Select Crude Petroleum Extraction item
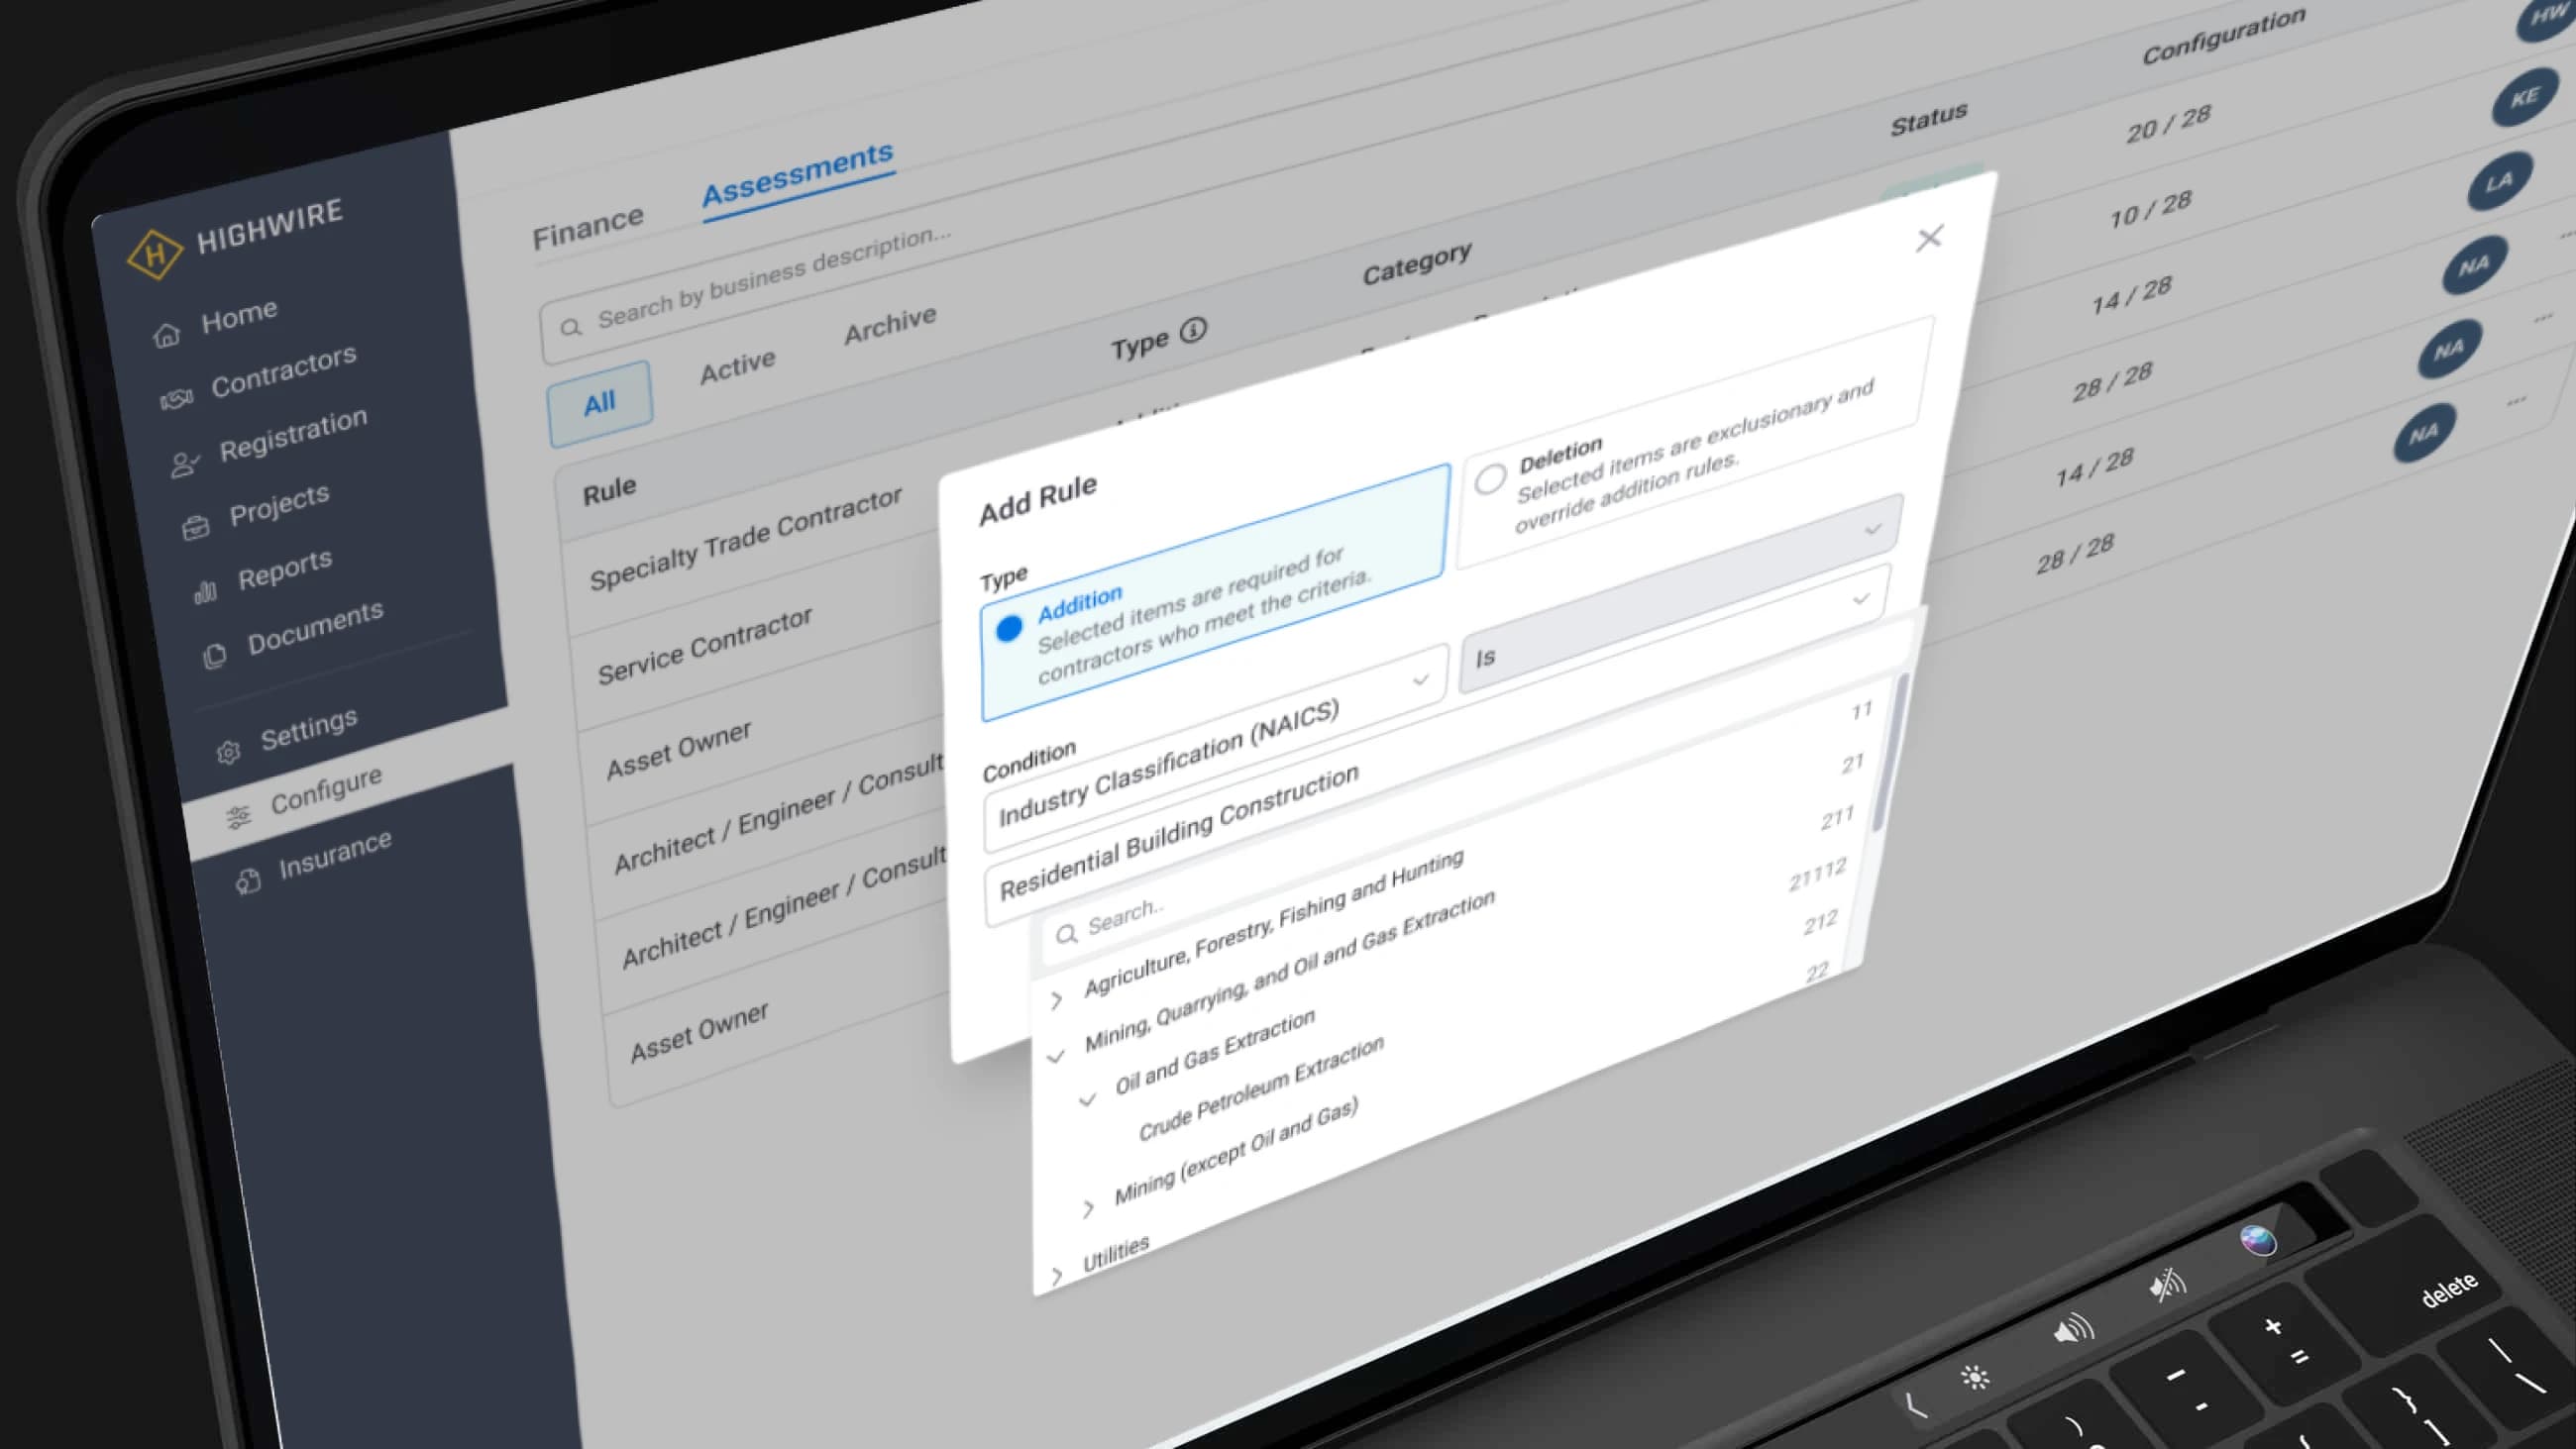Image resolution: width=2576 pixels, height=1449 pixels. 1261,1089
